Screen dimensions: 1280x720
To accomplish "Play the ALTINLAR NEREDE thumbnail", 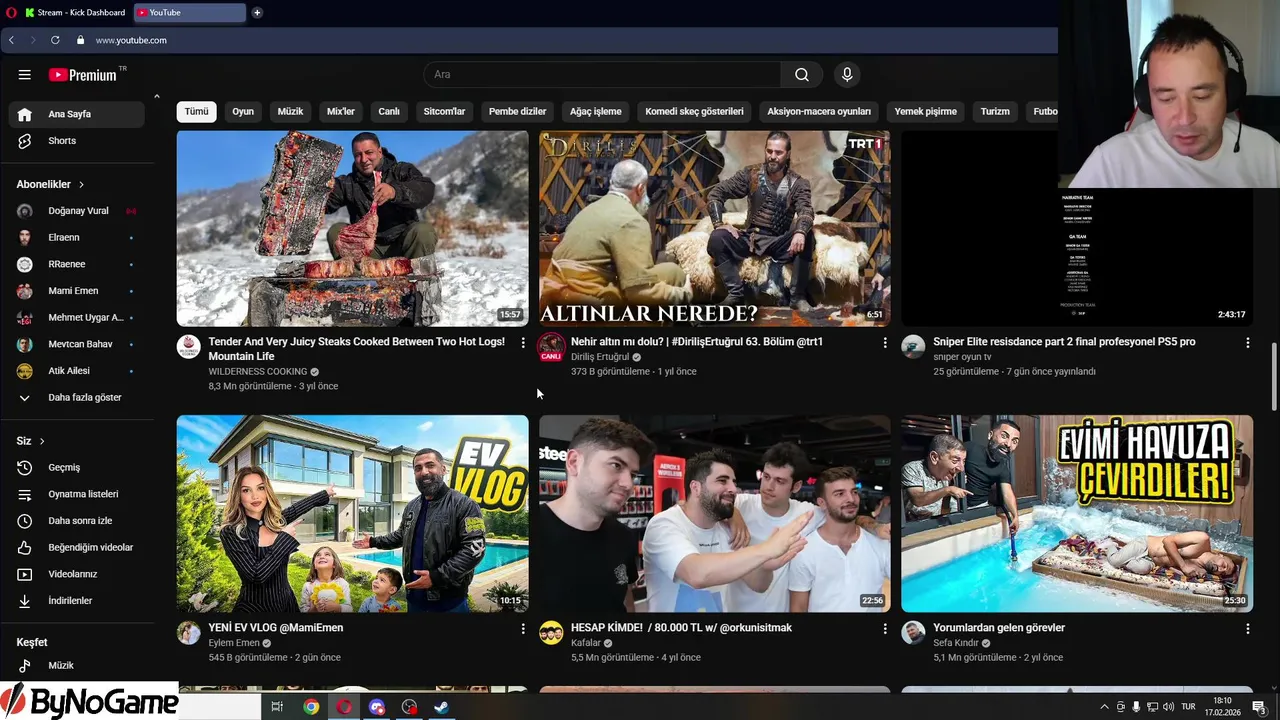I will (x=714, y=228).
